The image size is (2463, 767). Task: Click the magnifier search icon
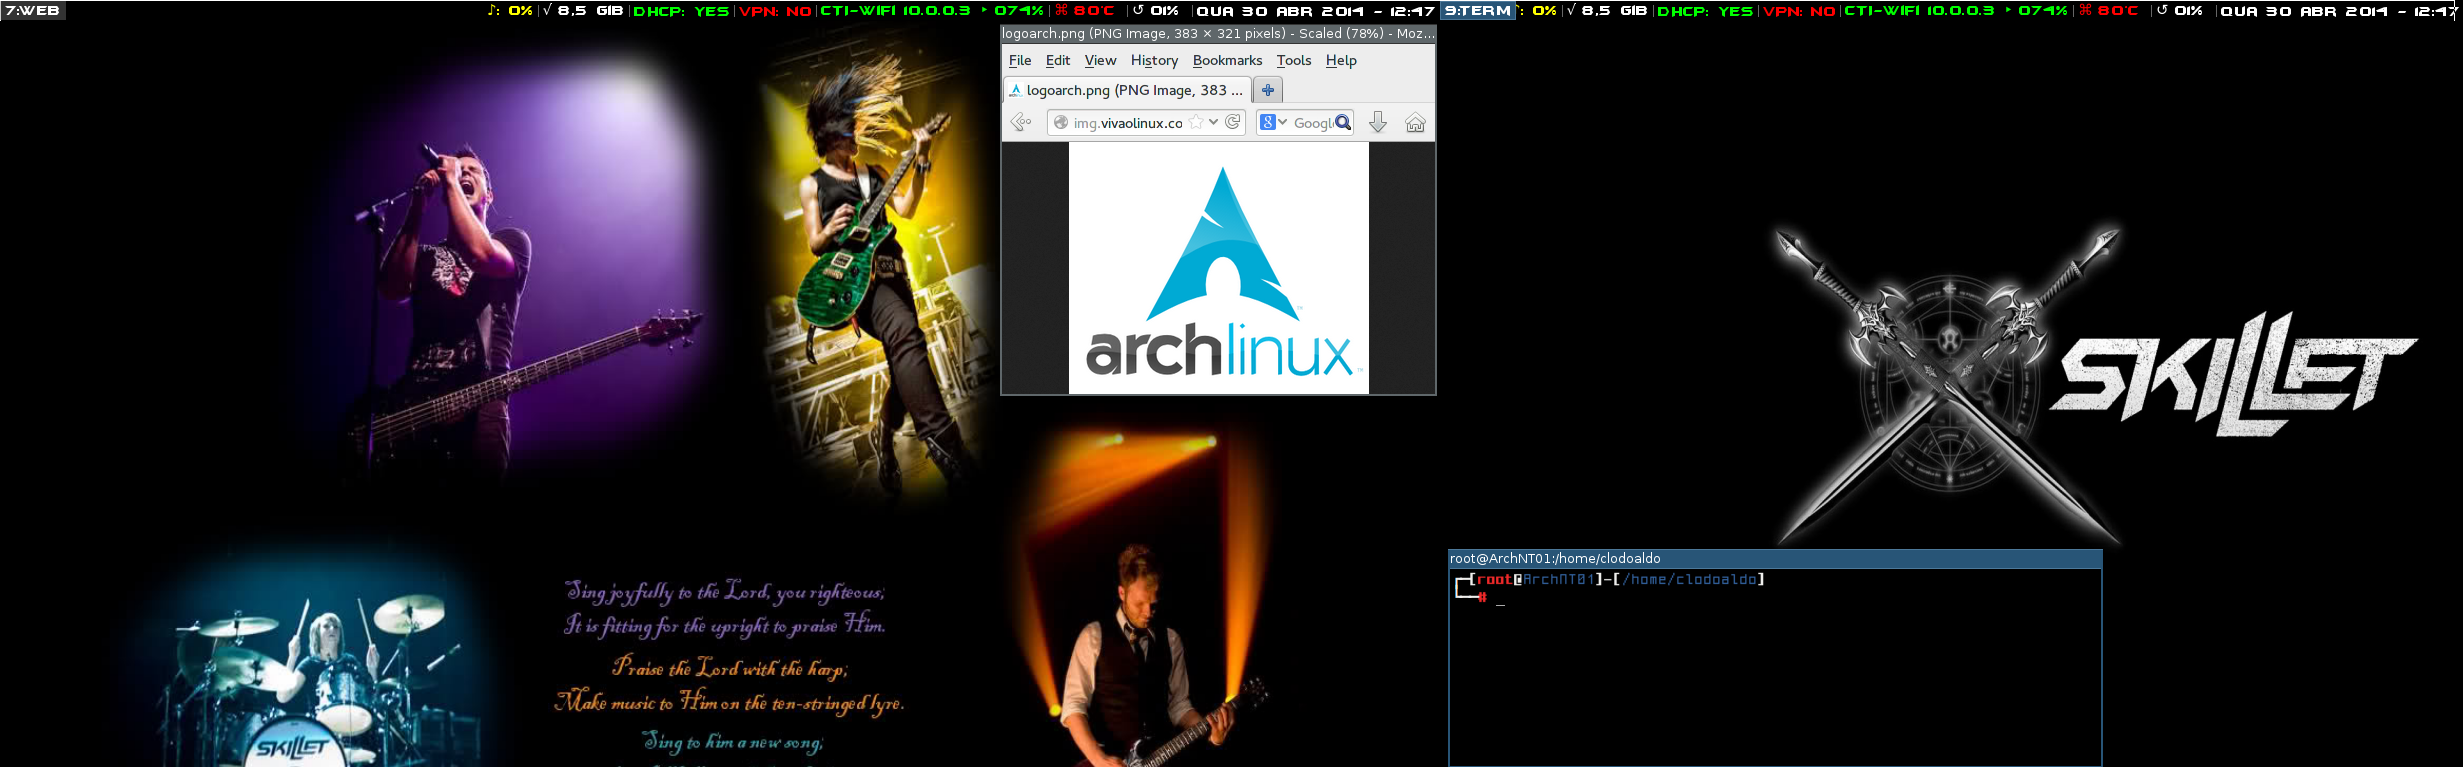[1343, 122]
